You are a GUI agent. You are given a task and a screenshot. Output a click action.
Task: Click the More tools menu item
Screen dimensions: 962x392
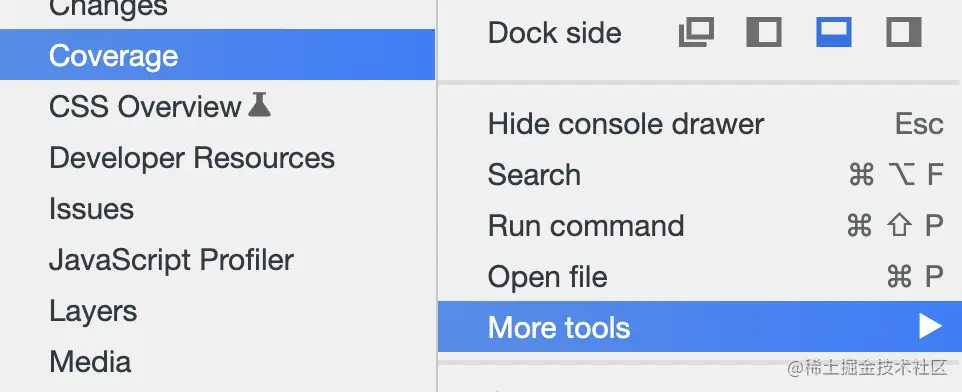pyautogui.click(x=699, y=326)
